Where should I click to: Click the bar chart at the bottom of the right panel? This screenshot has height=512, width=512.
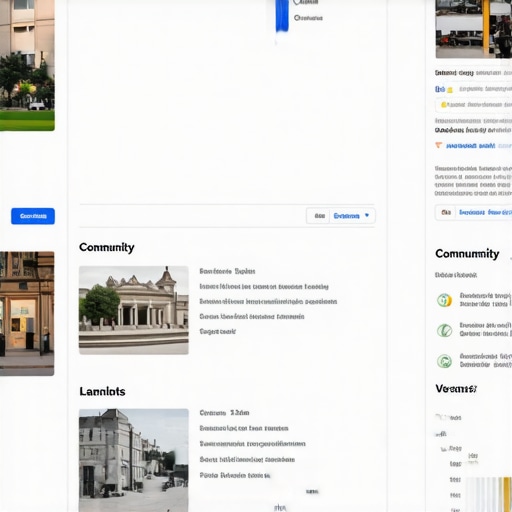click(x=489, y=494)
